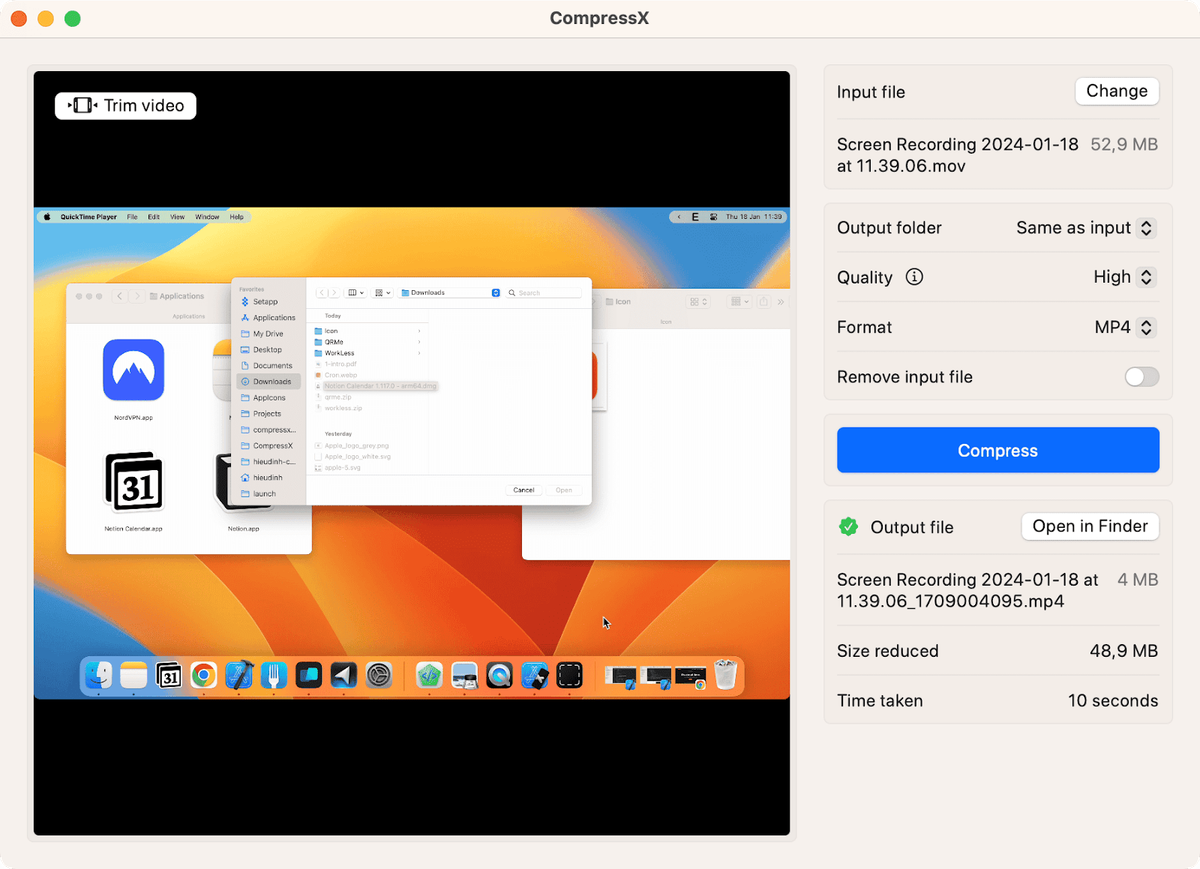Click the Finder dock icon in the preview
This screenshot has width=1200, height=869.
coord(98,675)
